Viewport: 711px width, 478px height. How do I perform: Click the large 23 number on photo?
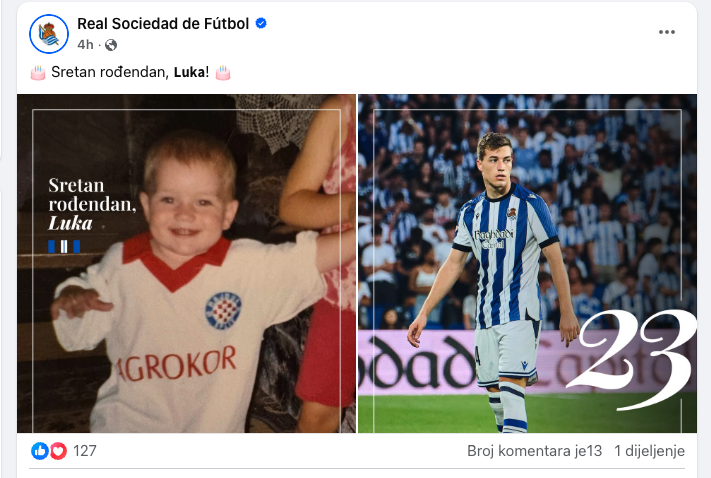pos(631,360)
